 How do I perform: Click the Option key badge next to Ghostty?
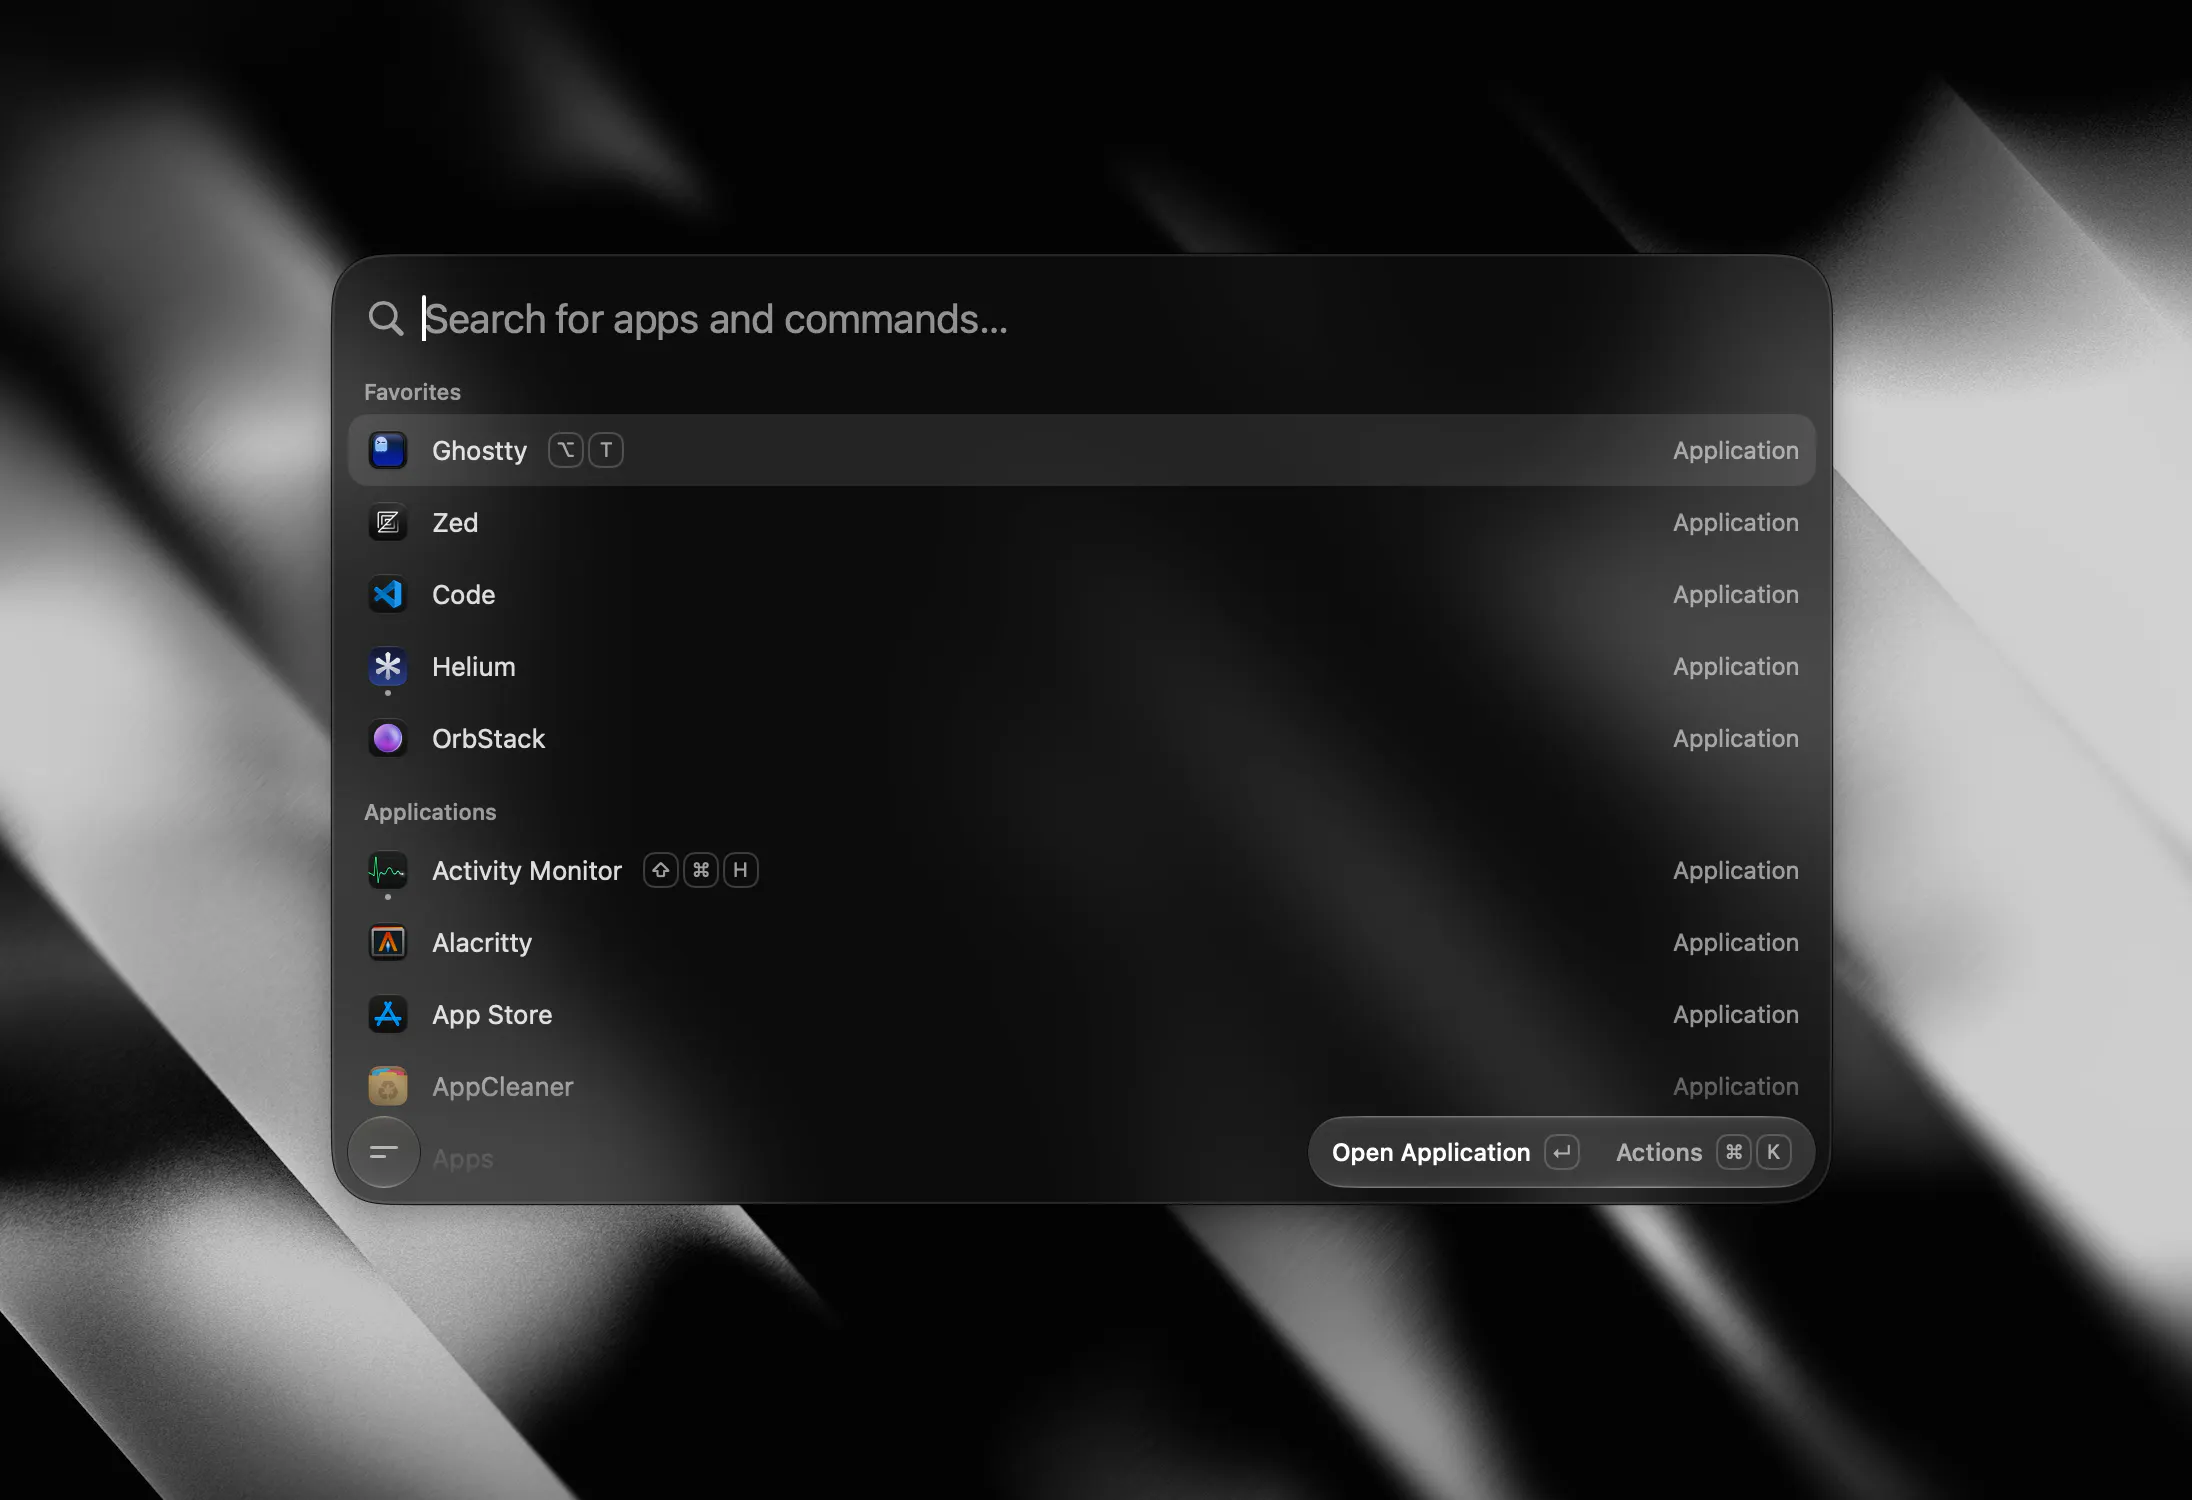(566, 451)
